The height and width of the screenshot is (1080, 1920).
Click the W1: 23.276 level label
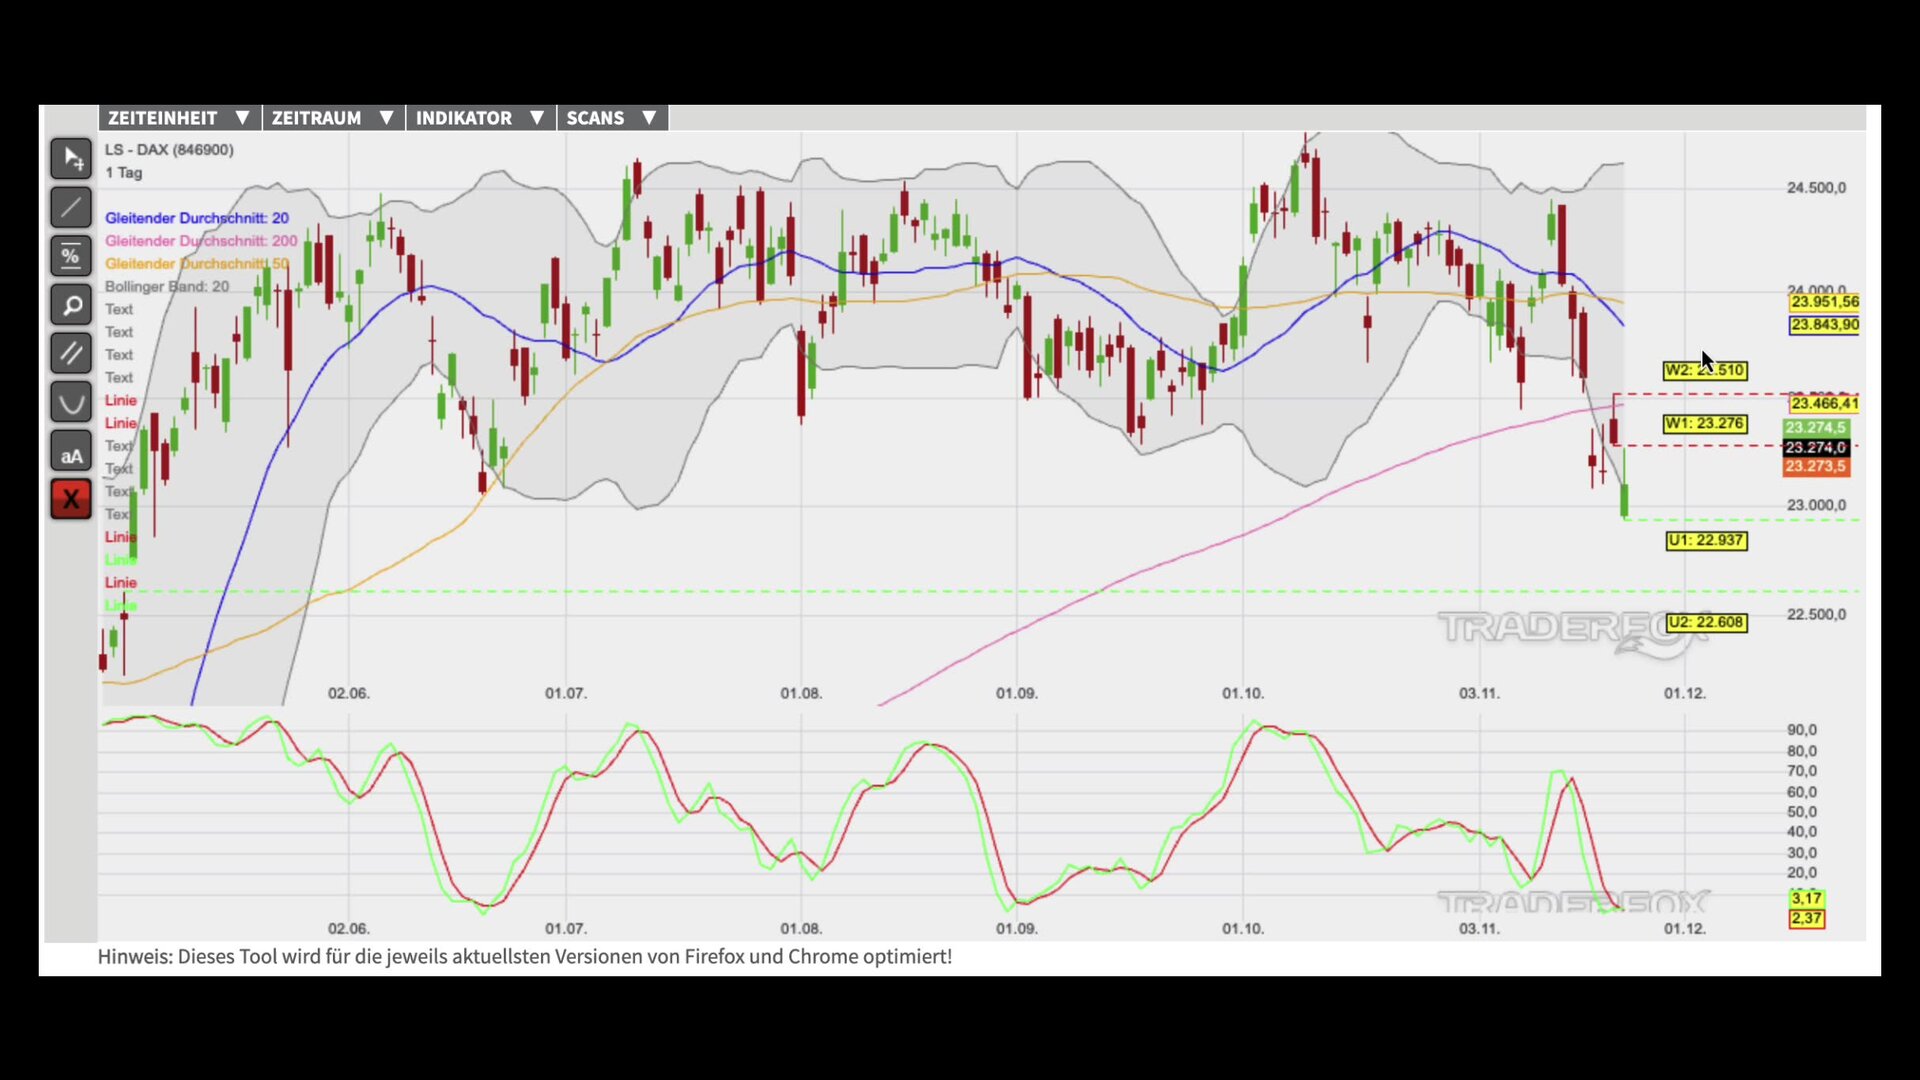(x=1704, y=424)
